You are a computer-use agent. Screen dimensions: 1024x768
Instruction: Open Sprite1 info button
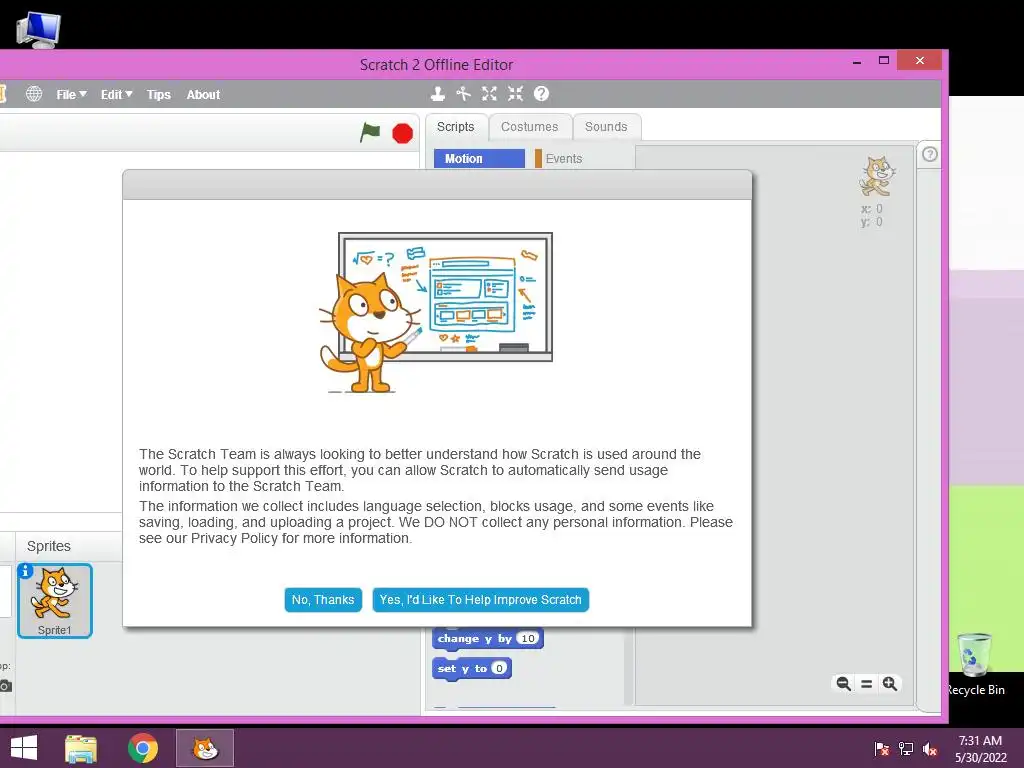point(25,571)
